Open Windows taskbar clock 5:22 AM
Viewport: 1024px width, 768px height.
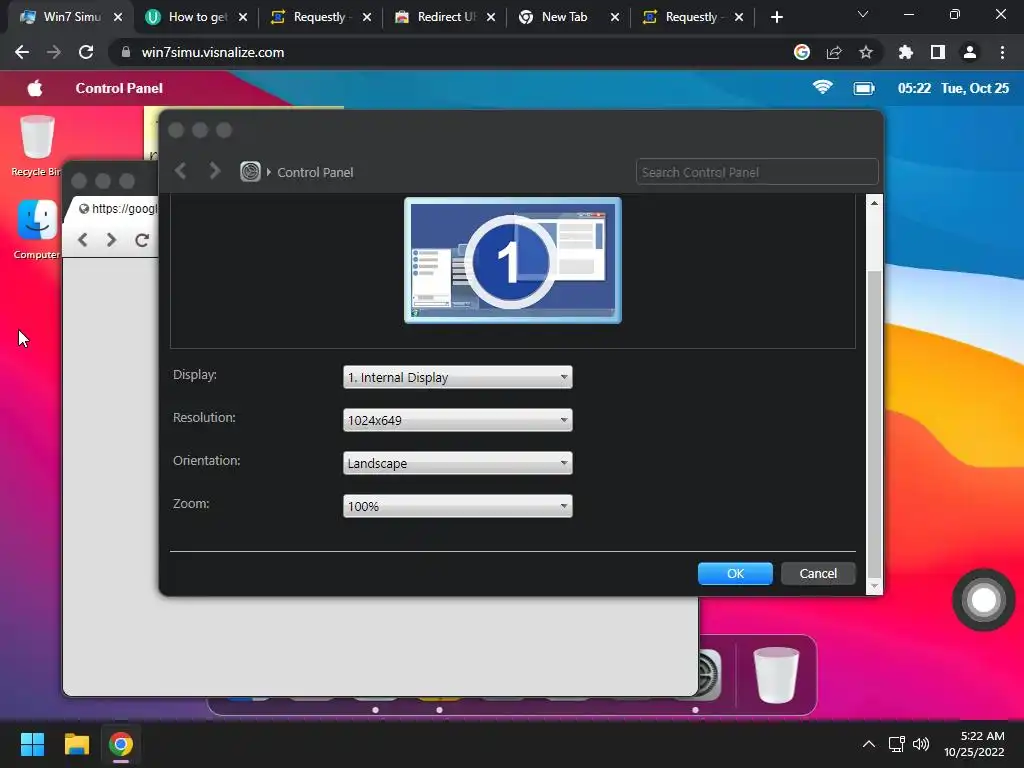coord(974,744)
